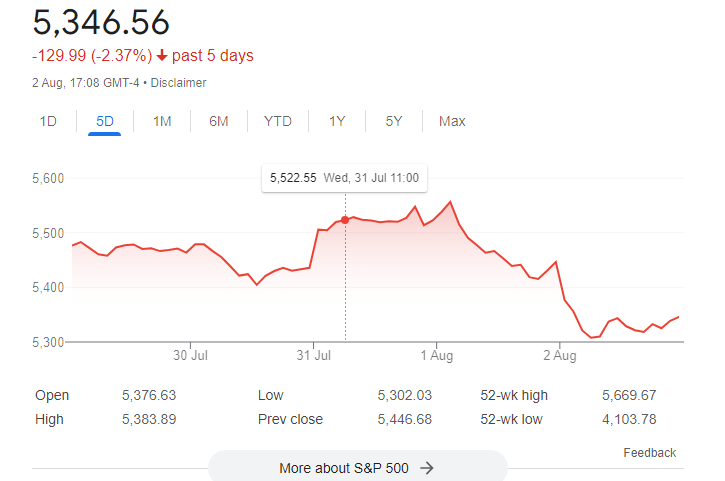The height and width of the screenshot is (481, 725).
Task: Click the 52-wk high value 5,669.67
Action: [628, 395]
